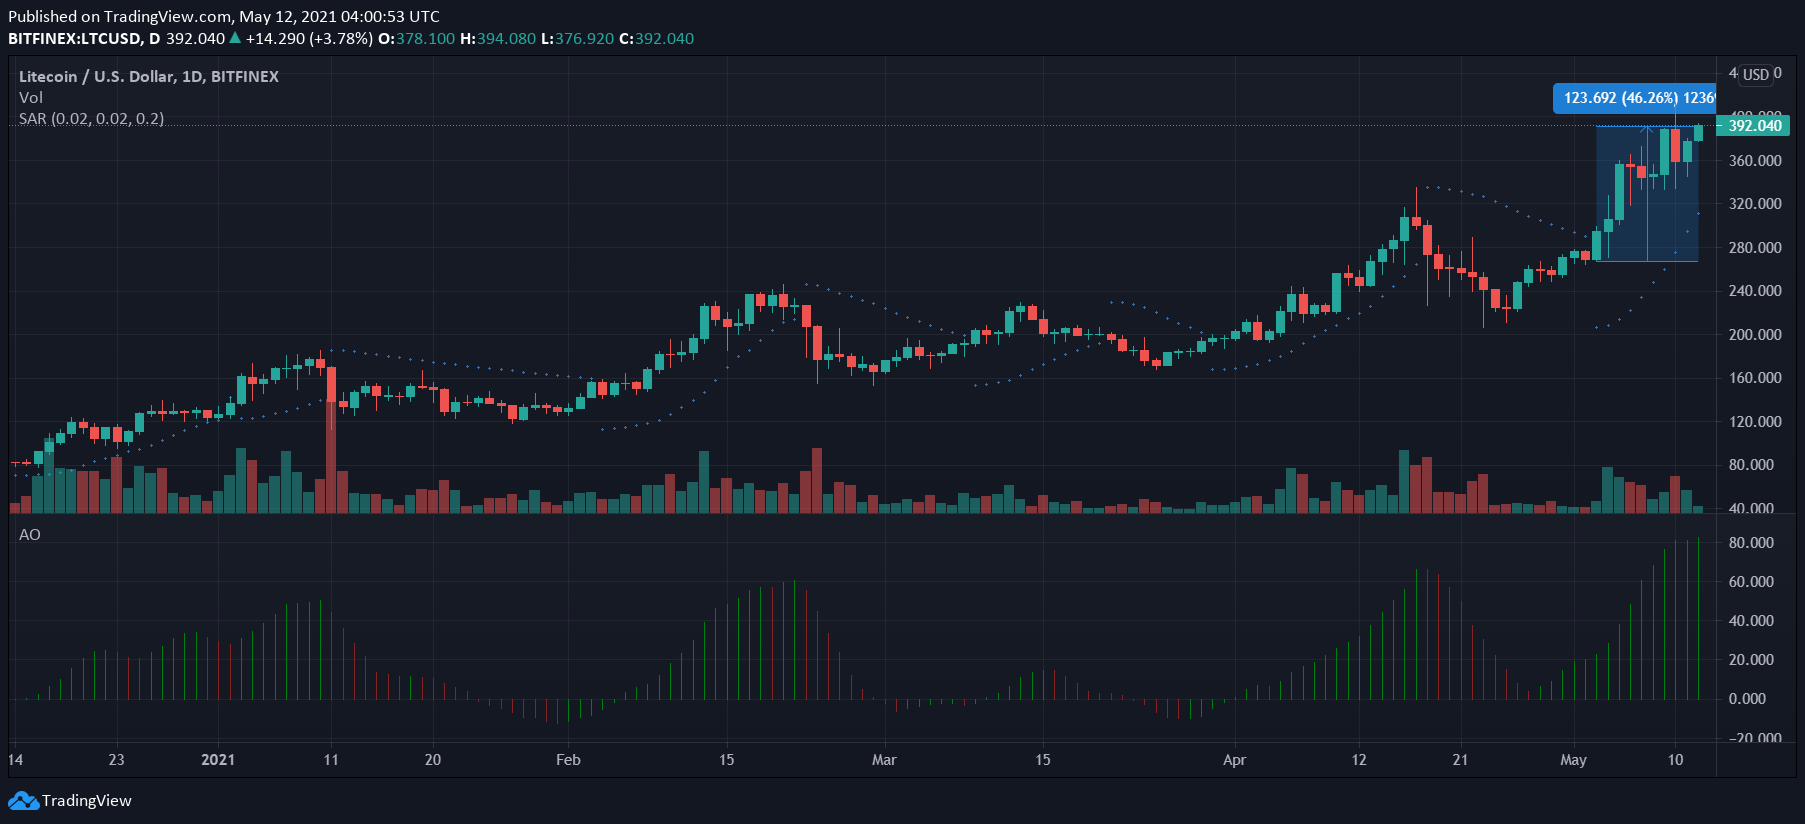The height and width of the screenshot is (824, 1805).
Task: Click the Feb label on time axis
Action: coord(568,760)
